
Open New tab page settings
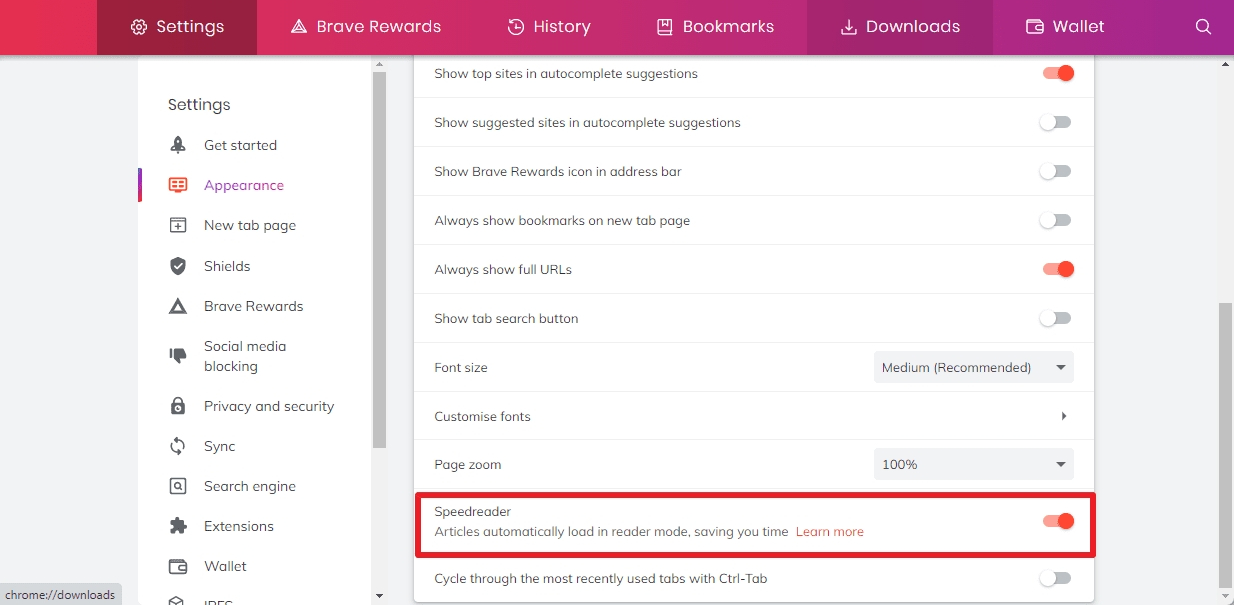[249, 225]
